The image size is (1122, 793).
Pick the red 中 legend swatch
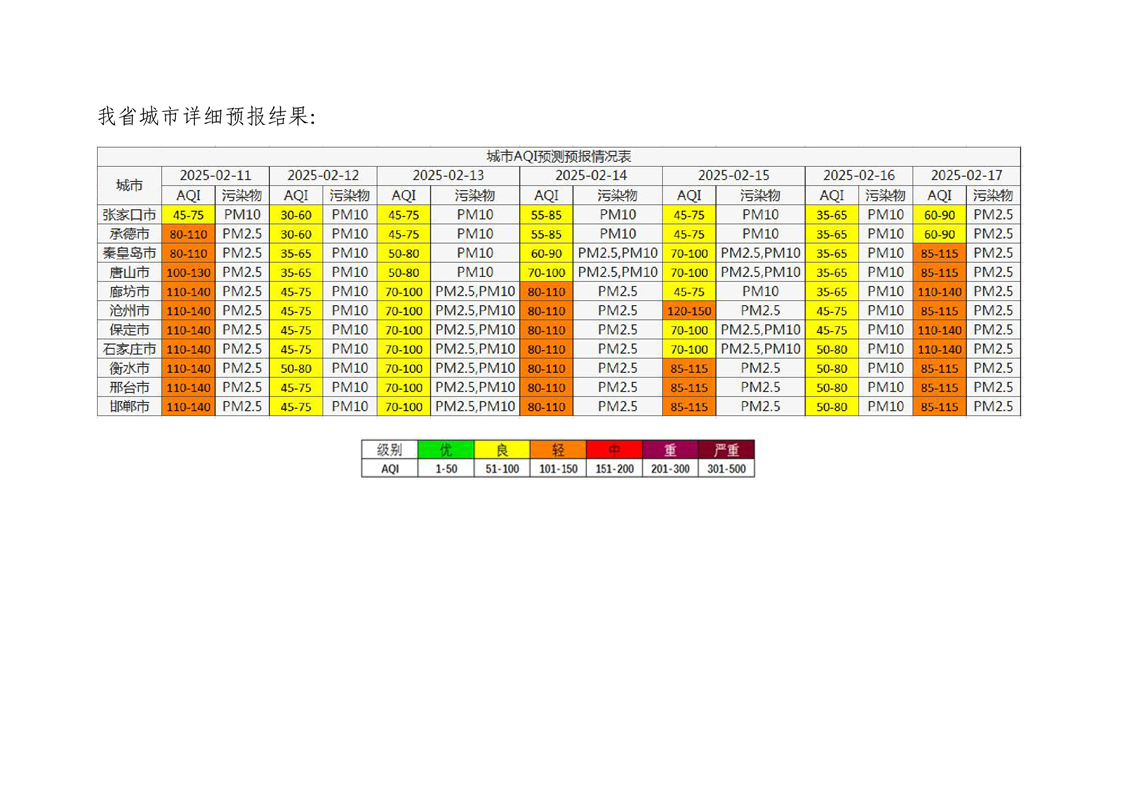click(614, 450)
